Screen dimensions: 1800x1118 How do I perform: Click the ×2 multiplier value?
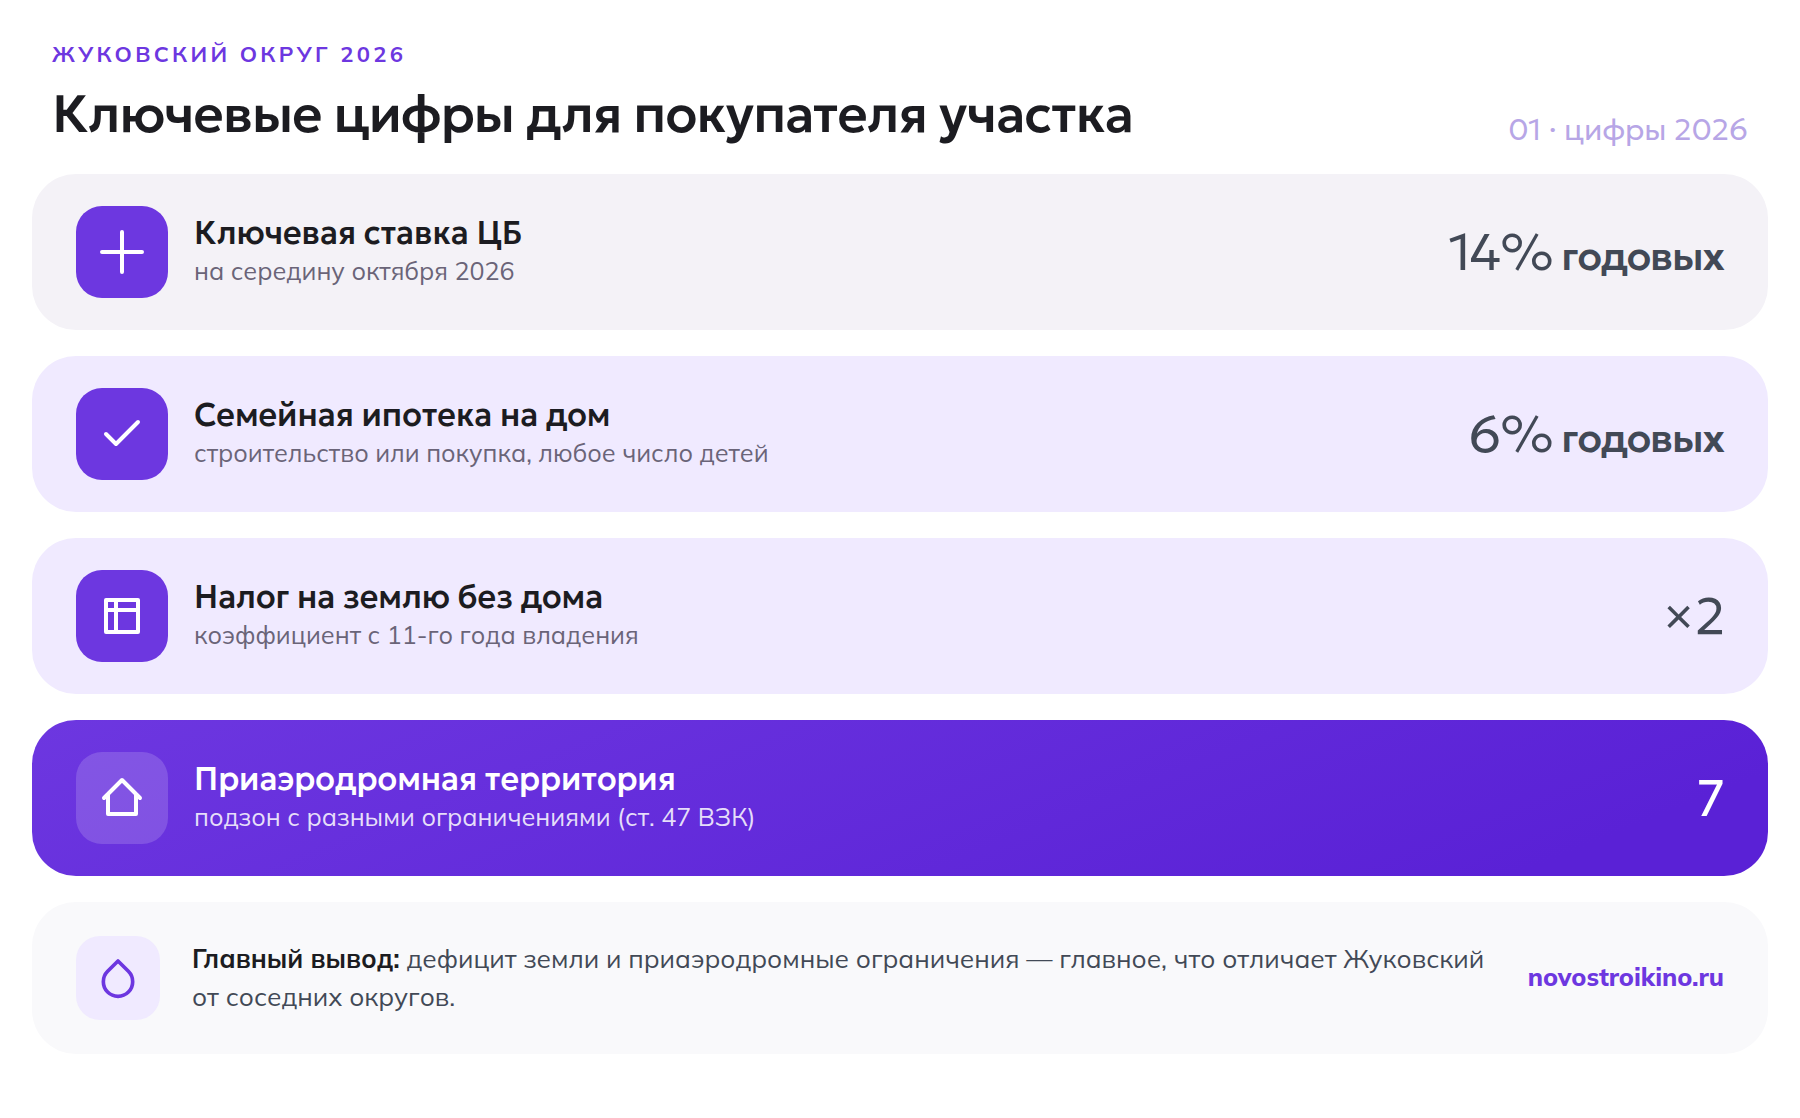tap(1694, 616)
